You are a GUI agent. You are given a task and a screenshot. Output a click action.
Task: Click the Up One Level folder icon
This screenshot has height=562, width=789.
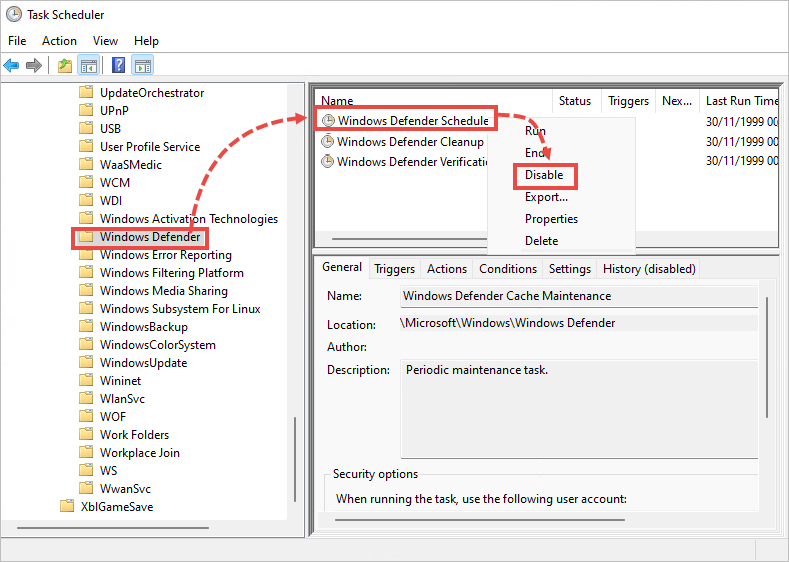tap(65, 65)
